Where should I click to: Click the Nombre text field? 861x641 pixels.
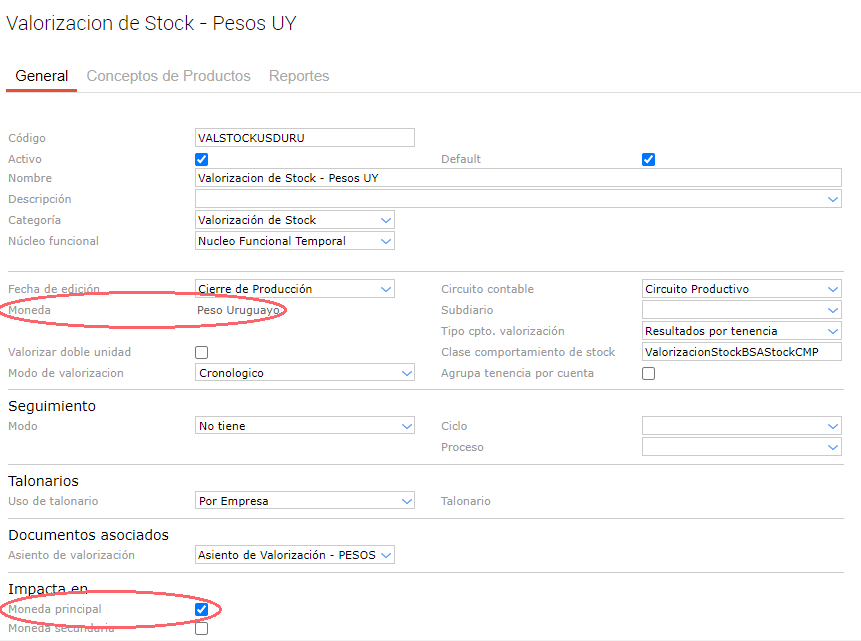[x=518, y=178]
